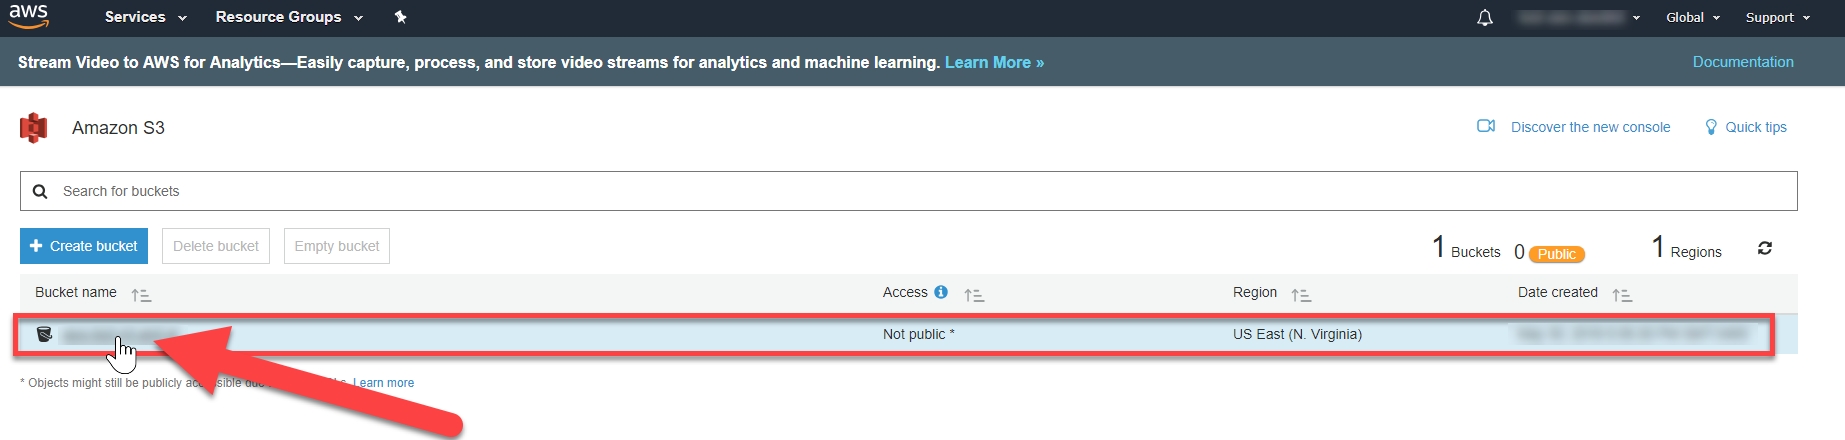
Task: Sort buckets by Access
Action: 974,295
